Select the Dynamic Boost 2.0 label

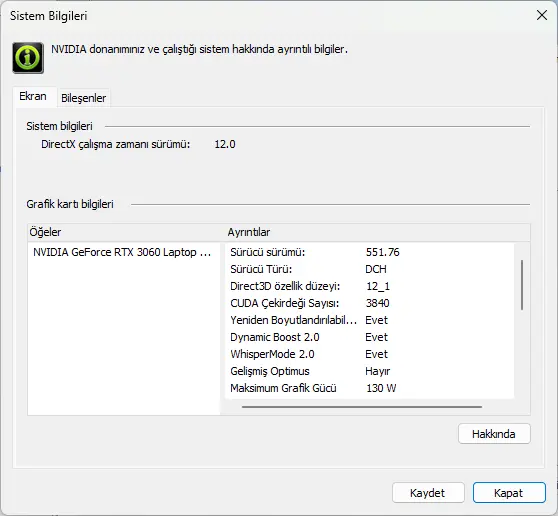coord(275,337)
